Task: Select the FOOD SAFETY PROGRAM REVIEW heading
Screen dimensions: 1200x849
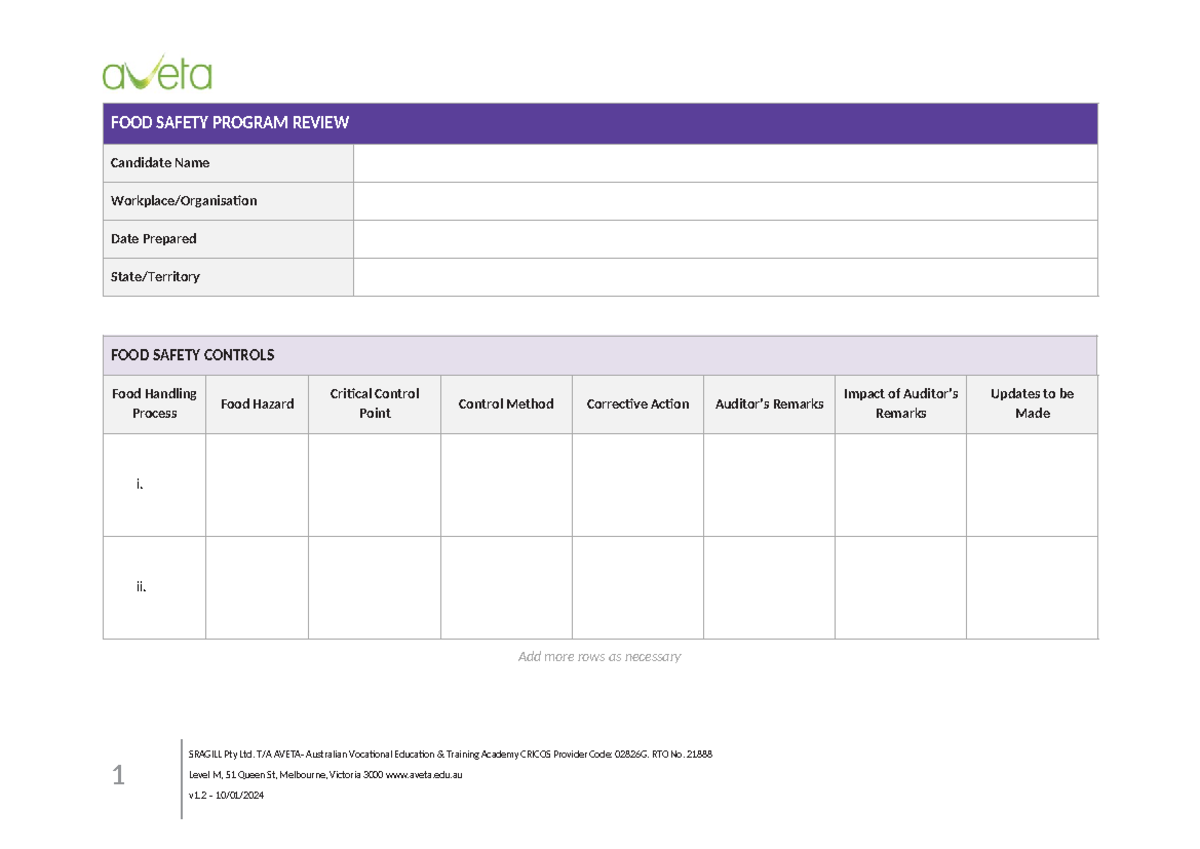Action: [230, 123]
